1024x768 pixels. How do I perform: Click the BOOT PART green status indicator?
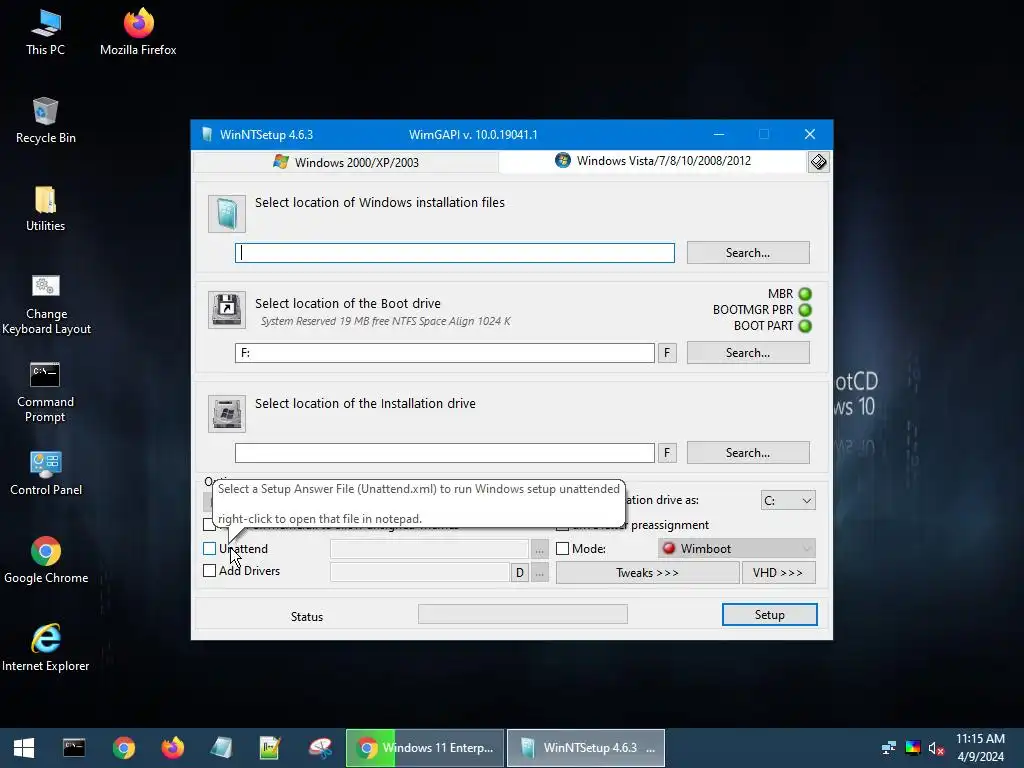pos(805,326)
